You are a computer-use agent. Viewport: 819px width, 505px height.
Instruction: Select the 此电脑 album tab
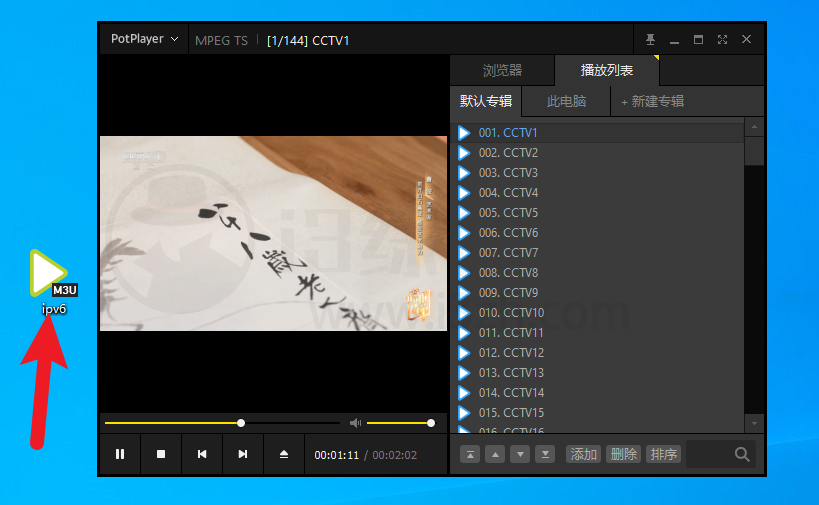[566, 101]
